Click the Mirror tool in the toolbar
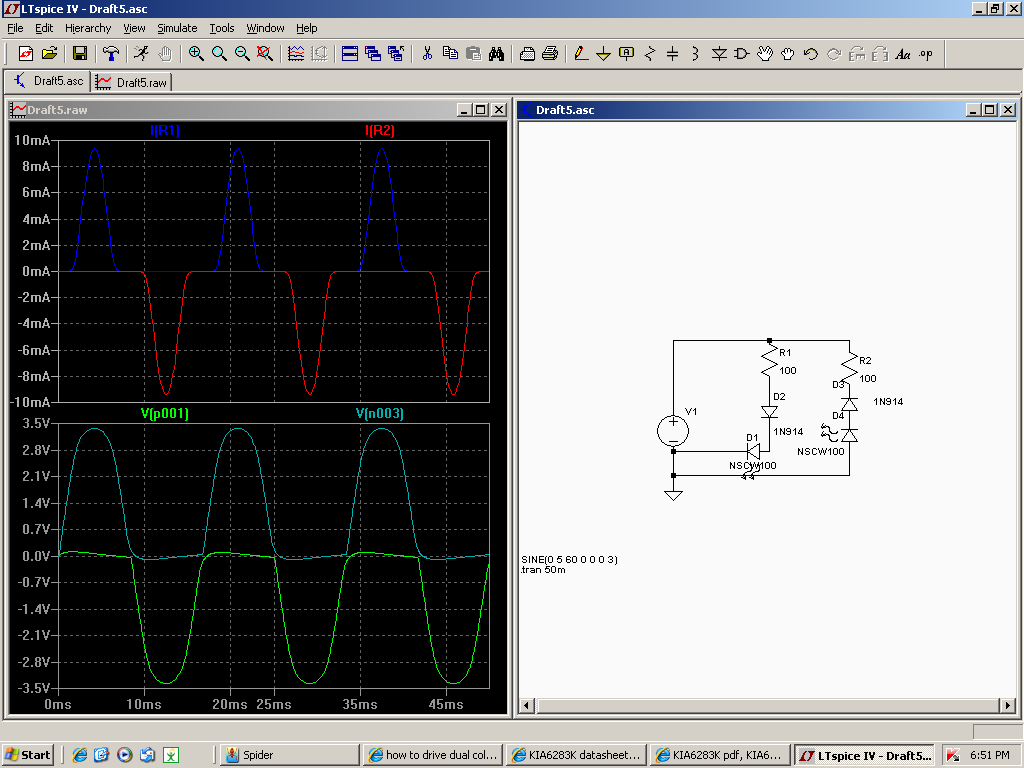 [880, 54]
